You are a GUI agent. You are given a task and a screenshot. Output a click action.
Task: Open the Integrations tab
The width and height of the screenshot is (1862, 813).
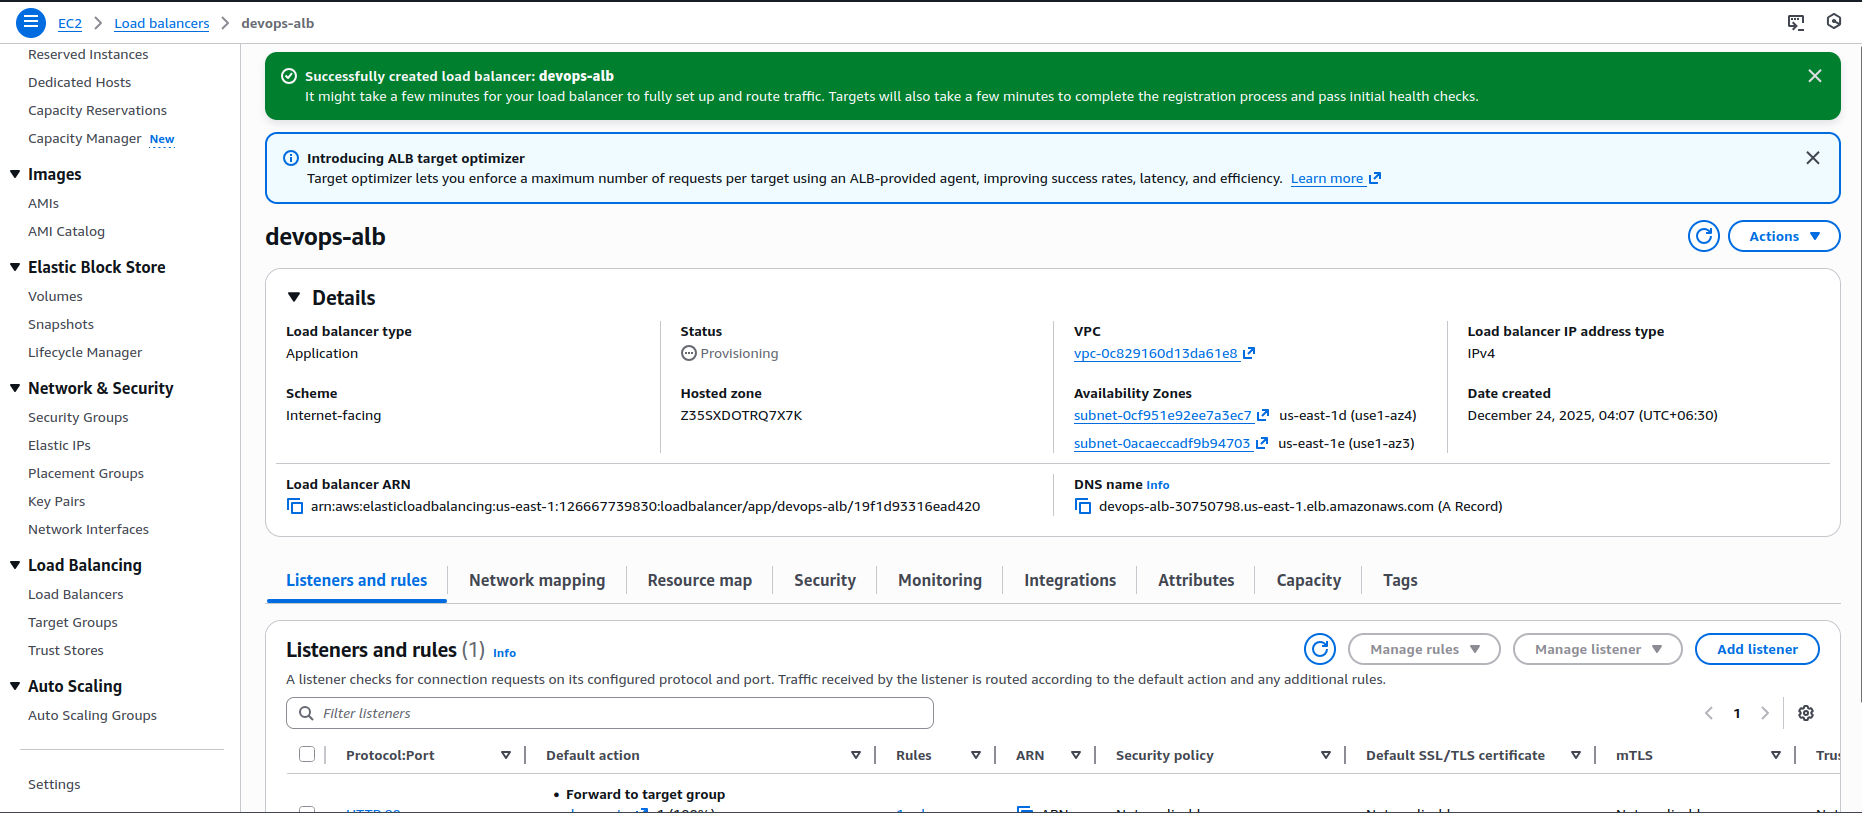click(1070, 580)
